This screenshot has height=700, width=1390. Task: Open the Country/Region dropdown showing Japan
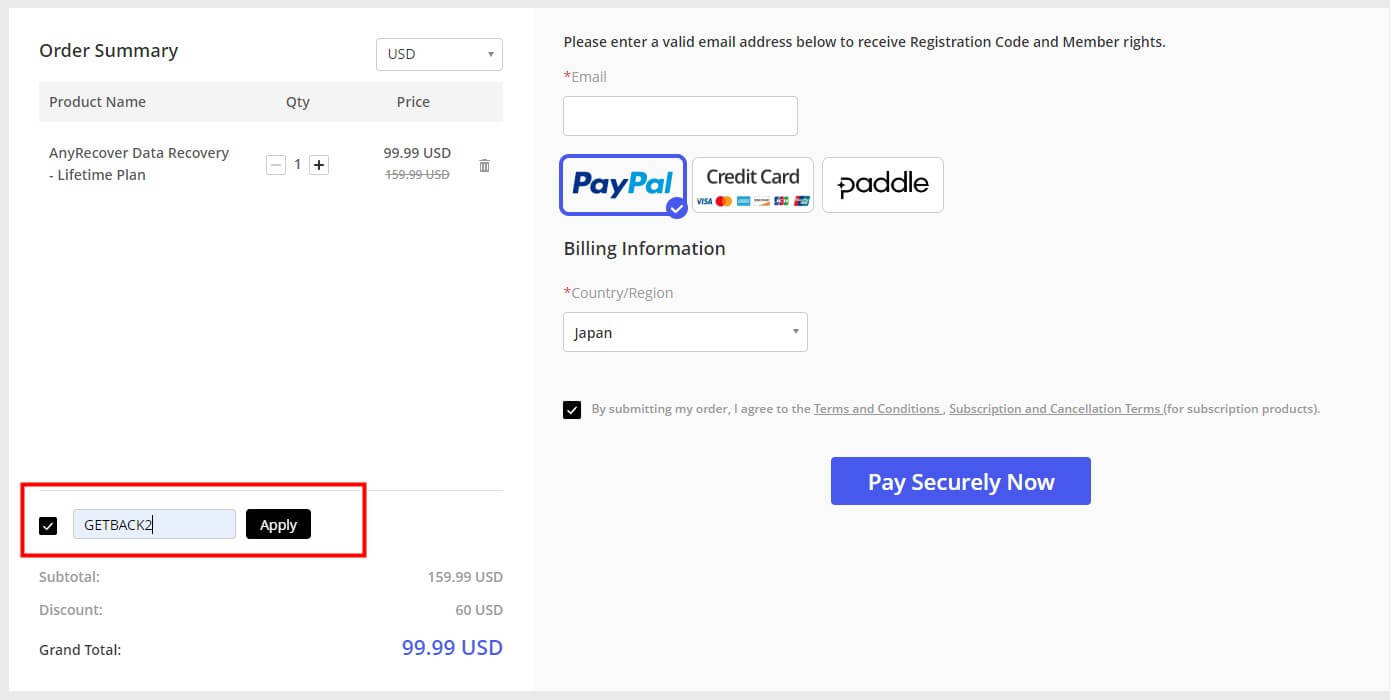coord(684,331)
